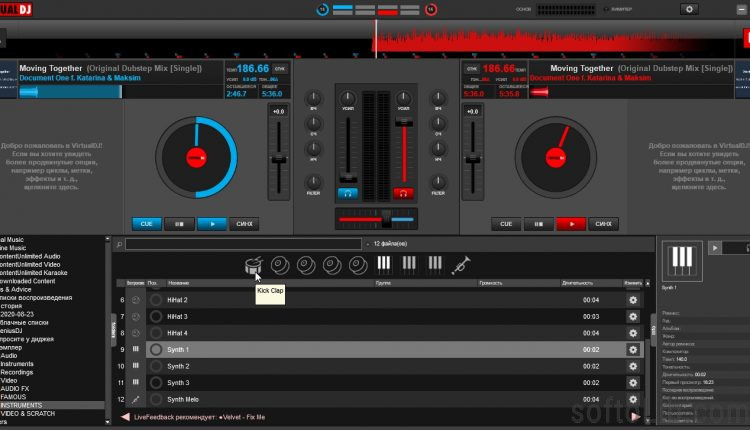This screenshot has width=750, height=430.
Task: Click the cymbal icon in HiHat 3 row
Action: tap(136, 317)
